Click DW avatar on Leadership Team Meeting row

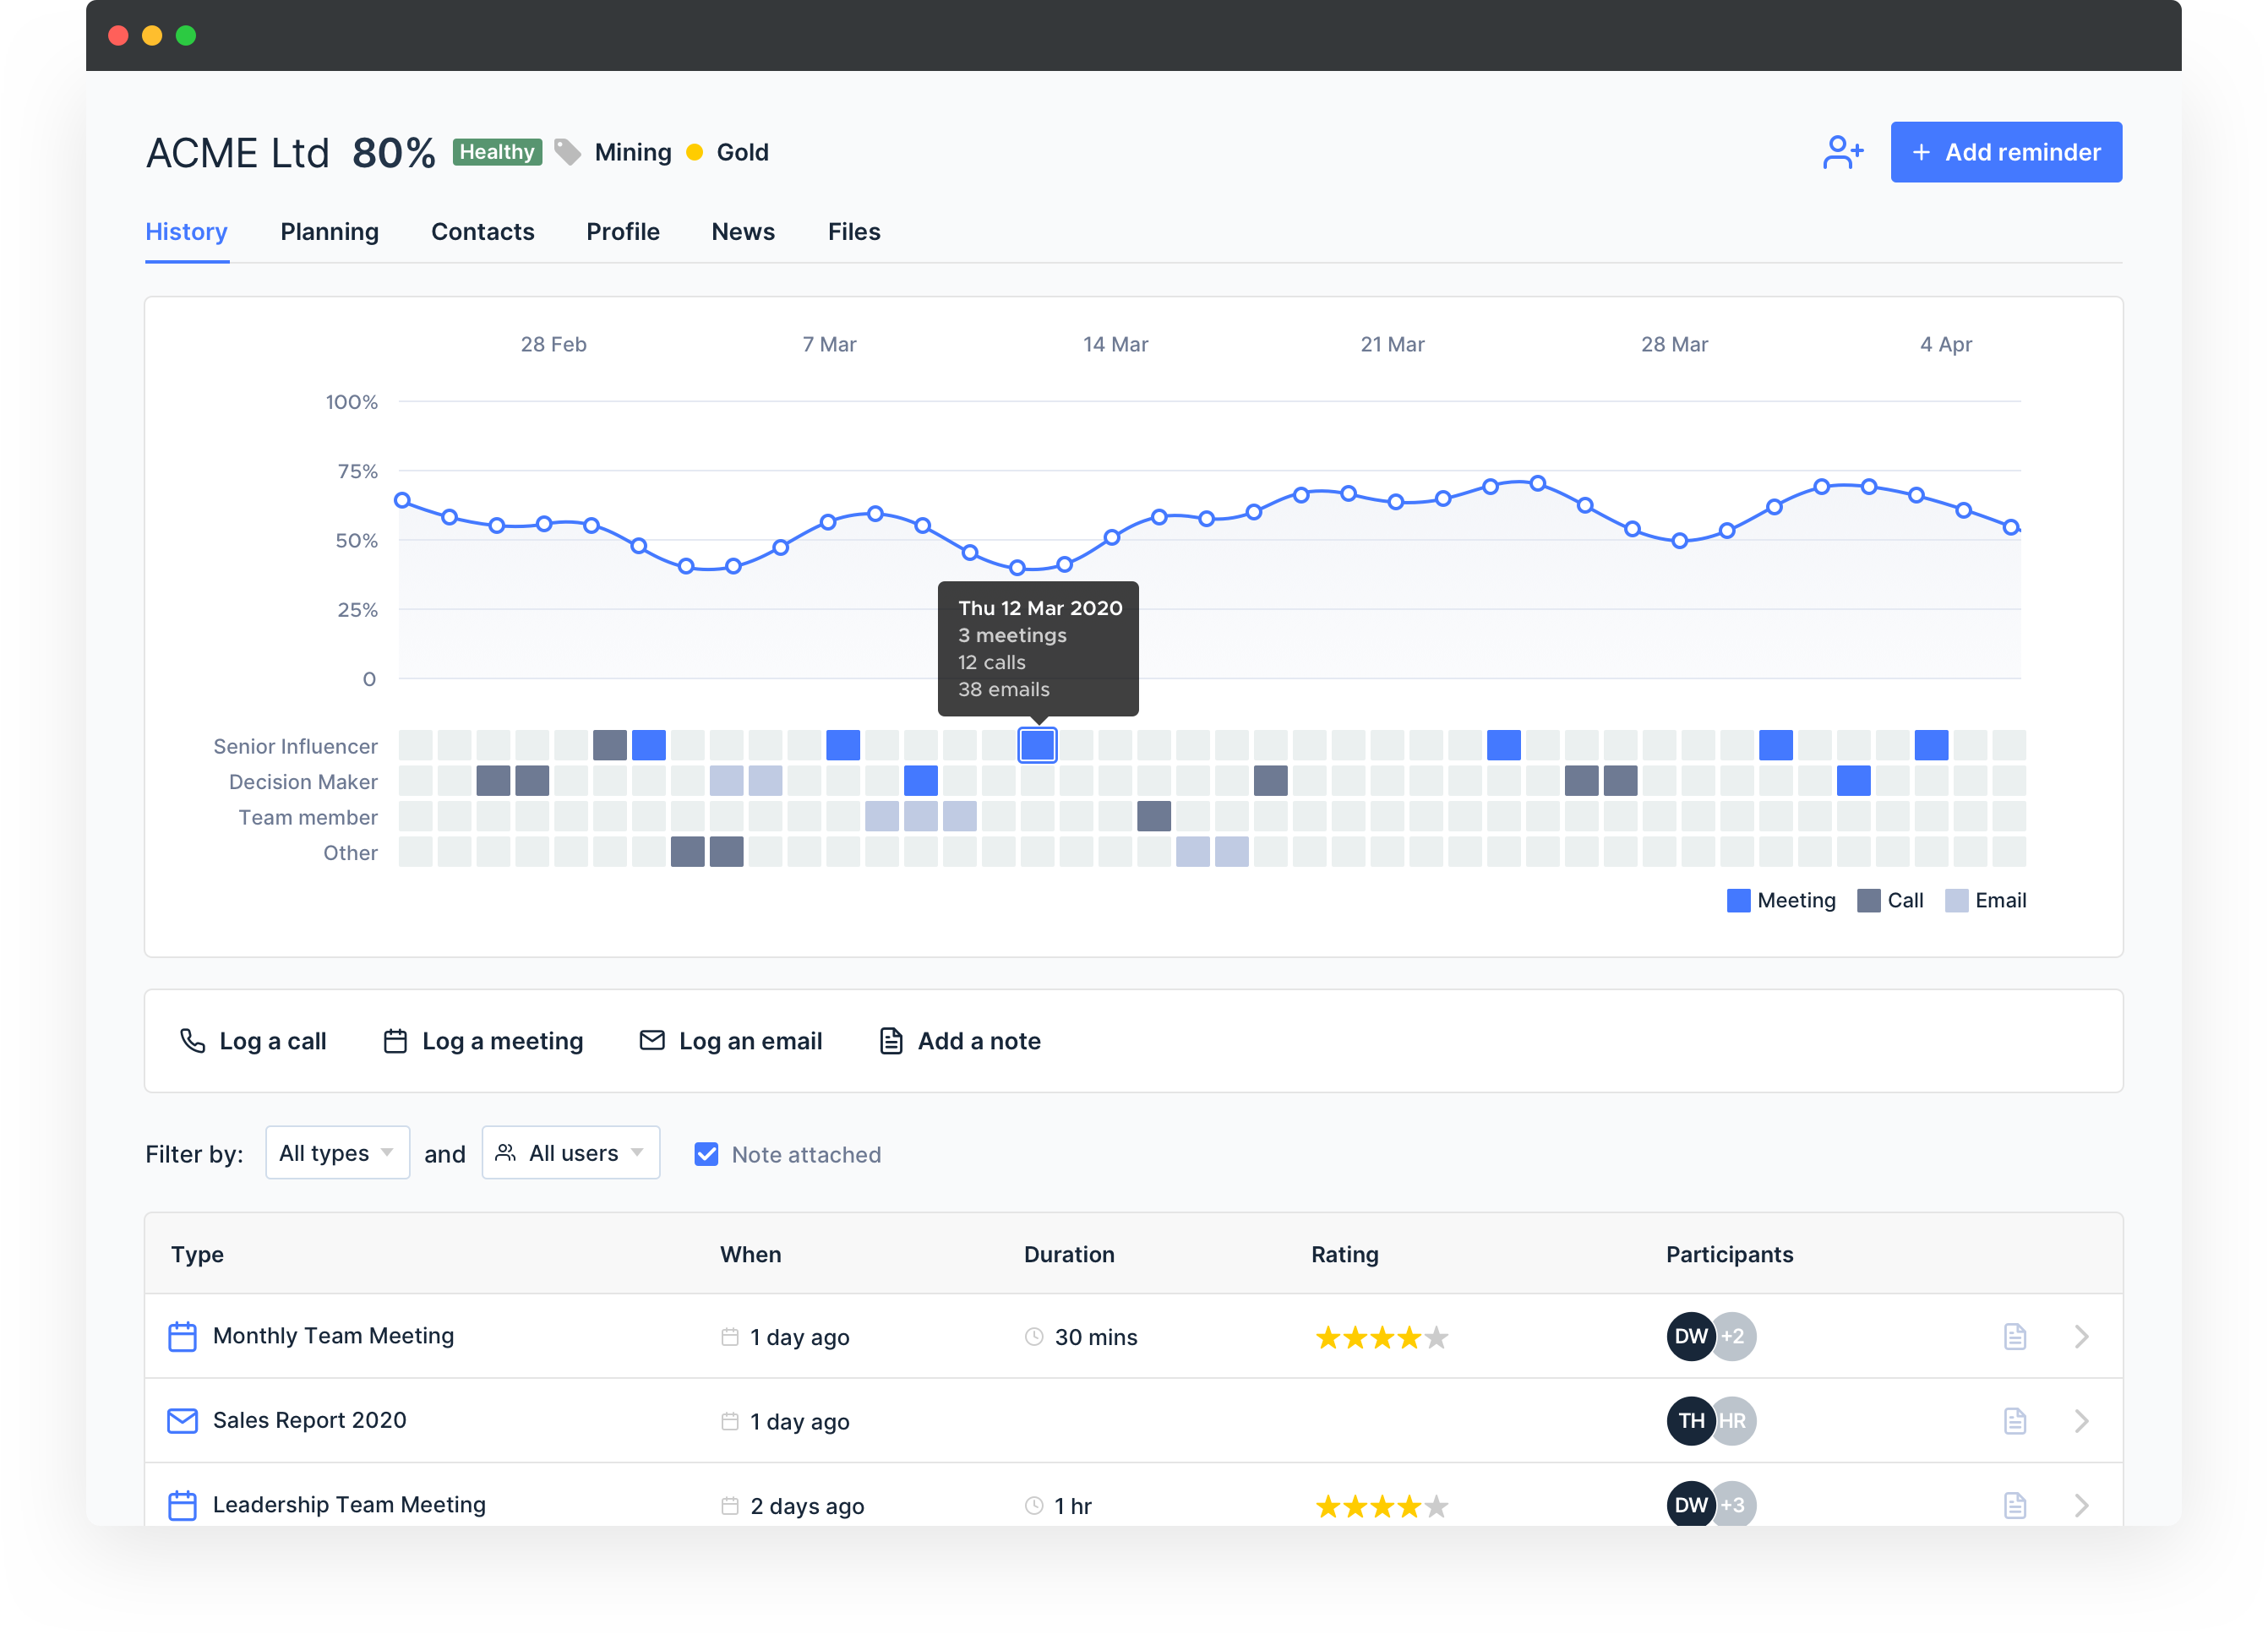(1690, 1505)
